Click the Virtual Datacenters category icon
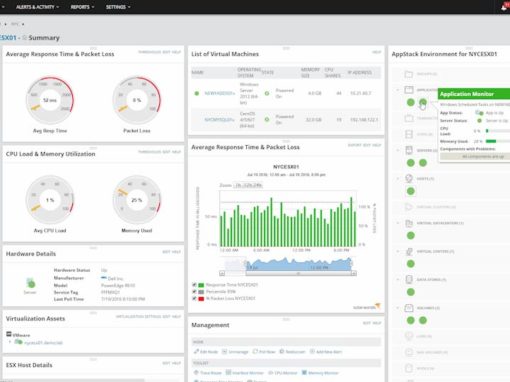 coord(409,223)
